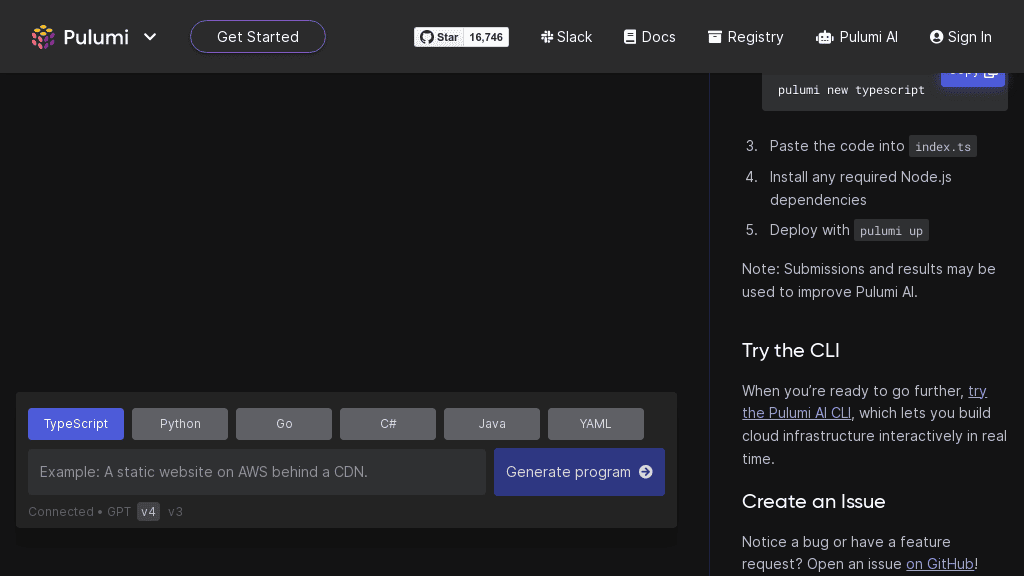Select the GPT v4 model version
This screenshot has width=1024, height=576.
click(148, 512)
